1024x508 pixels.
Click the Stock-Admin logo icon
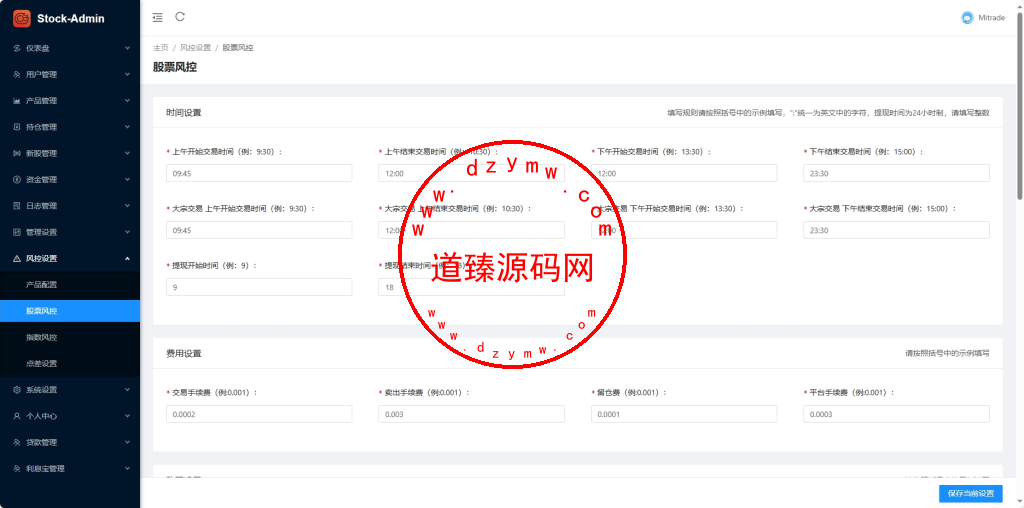click(22, 18)
